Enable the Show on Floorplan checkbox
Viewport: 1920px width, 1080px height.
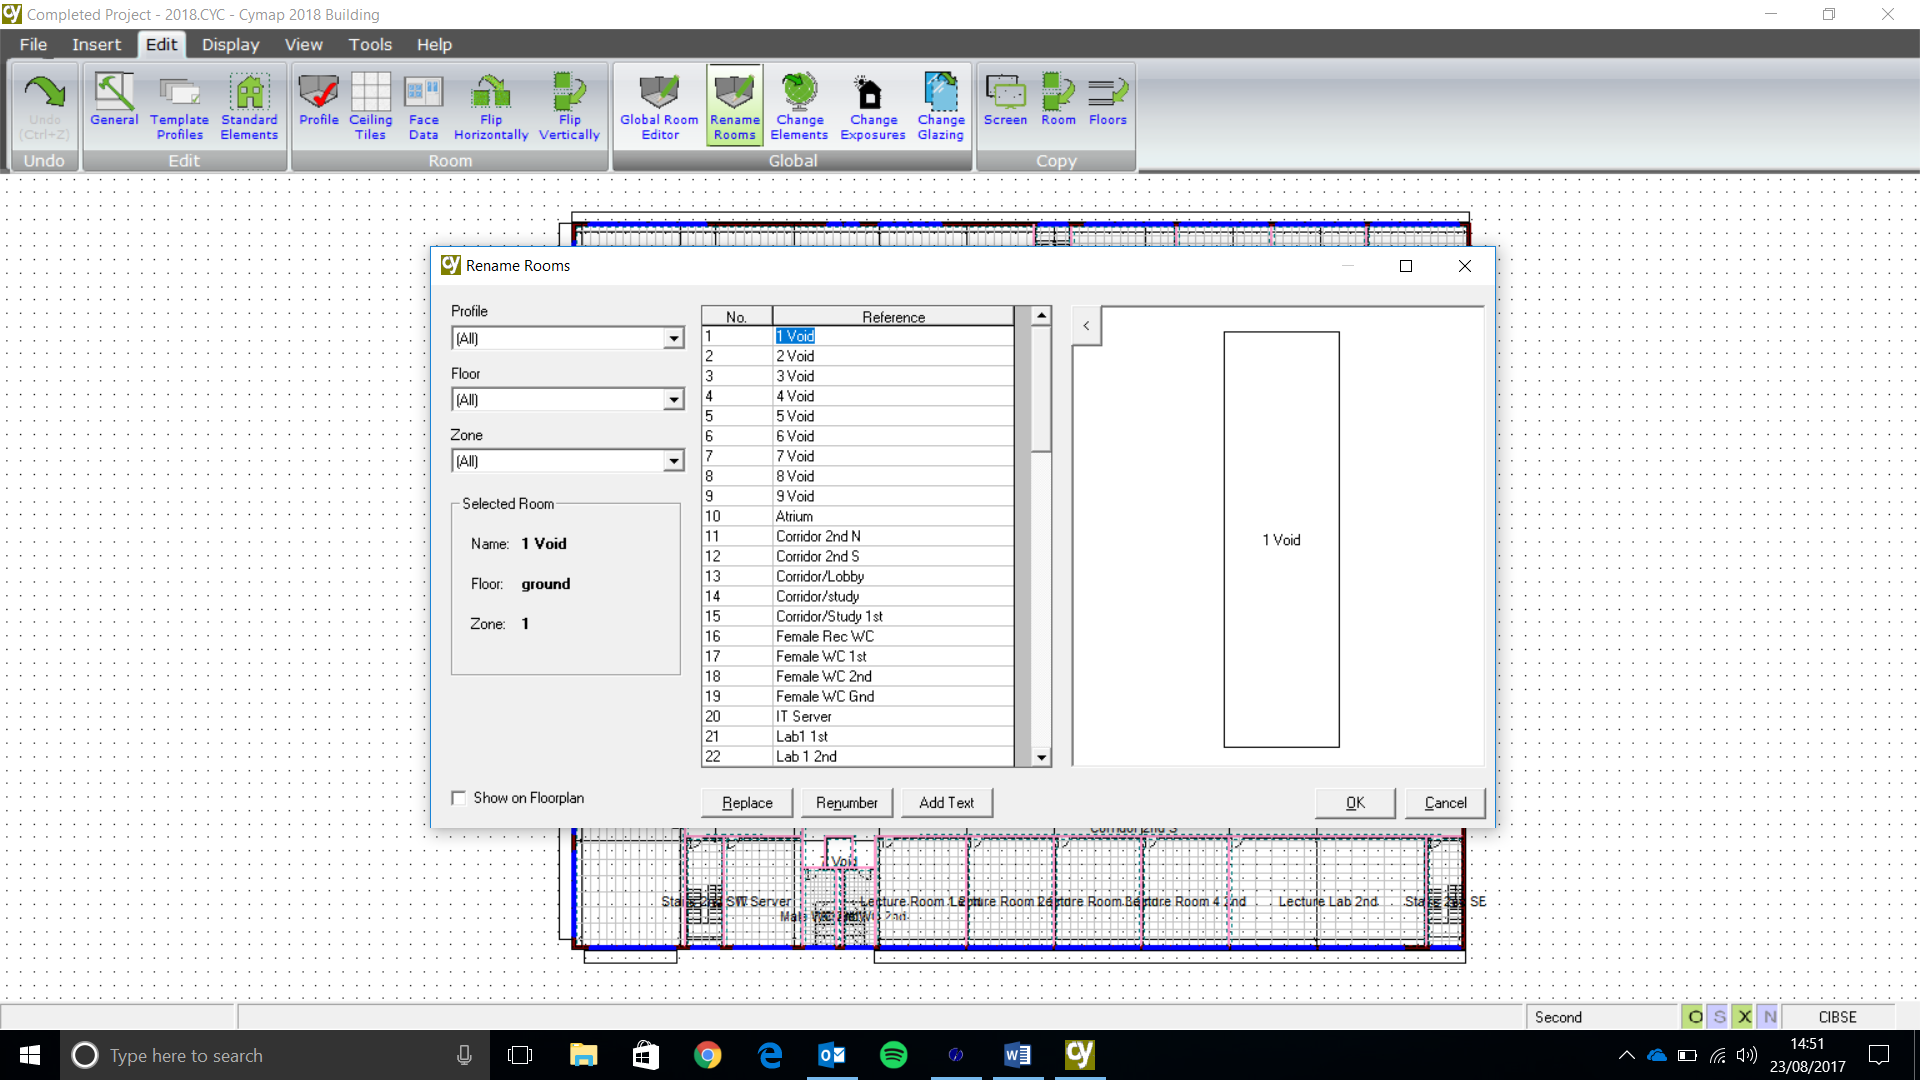point(459,798)
